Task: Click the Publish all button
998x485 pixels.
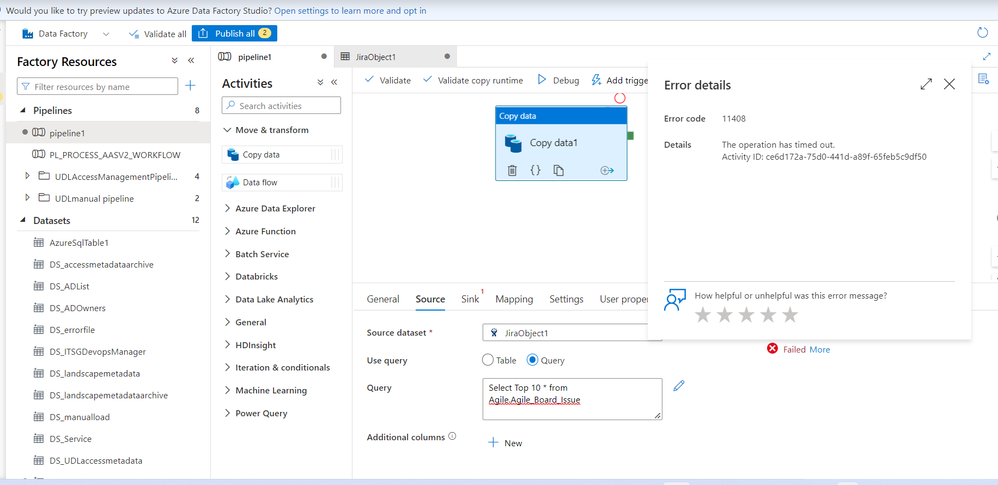Action: 234,34
